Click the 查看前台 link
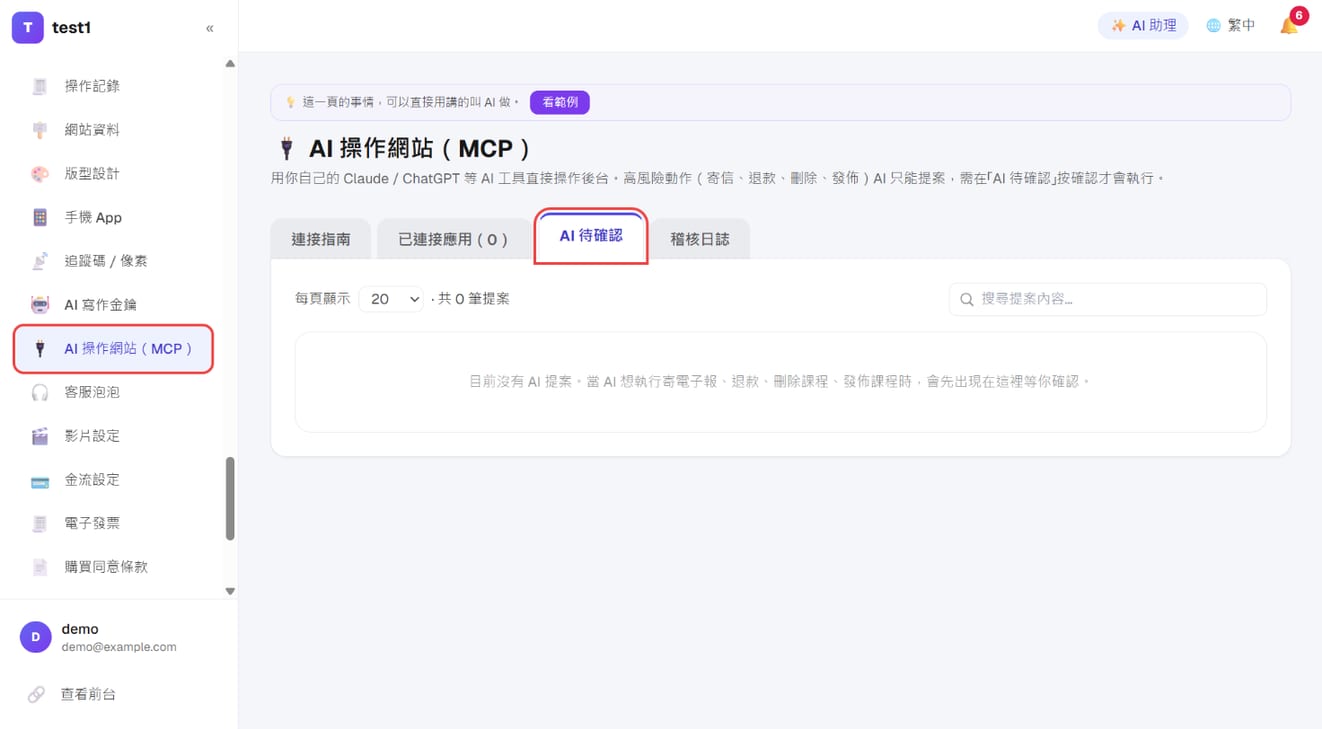This screenshot has width=1322, height=729. tap(88, 694)
